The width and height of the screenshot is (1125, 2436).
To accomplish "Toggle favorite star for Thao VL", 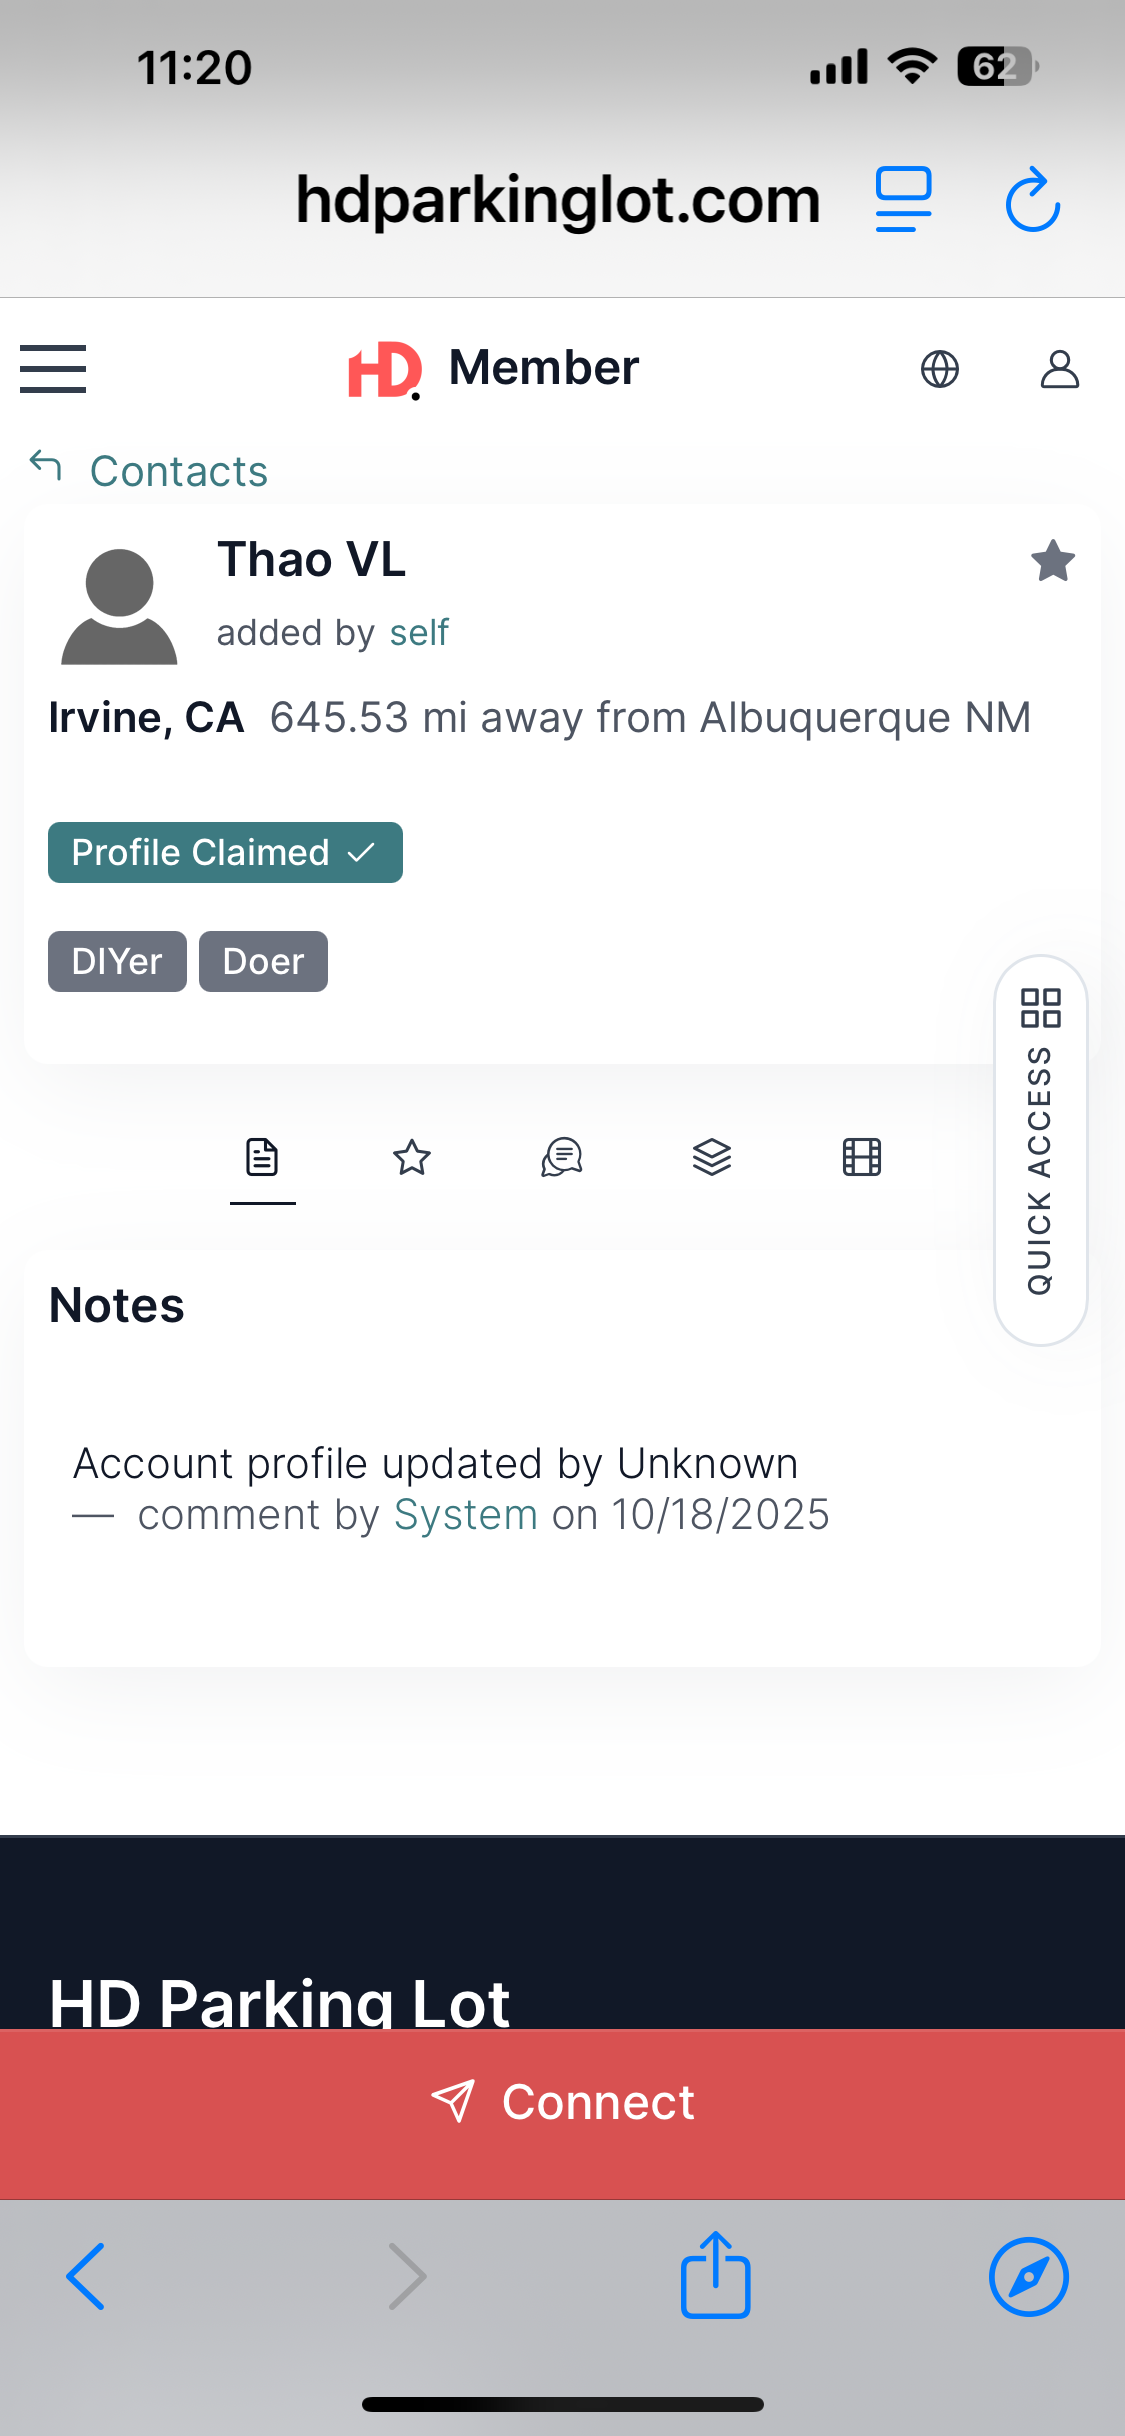I will pyautogui.click(x=1052, y=561).
